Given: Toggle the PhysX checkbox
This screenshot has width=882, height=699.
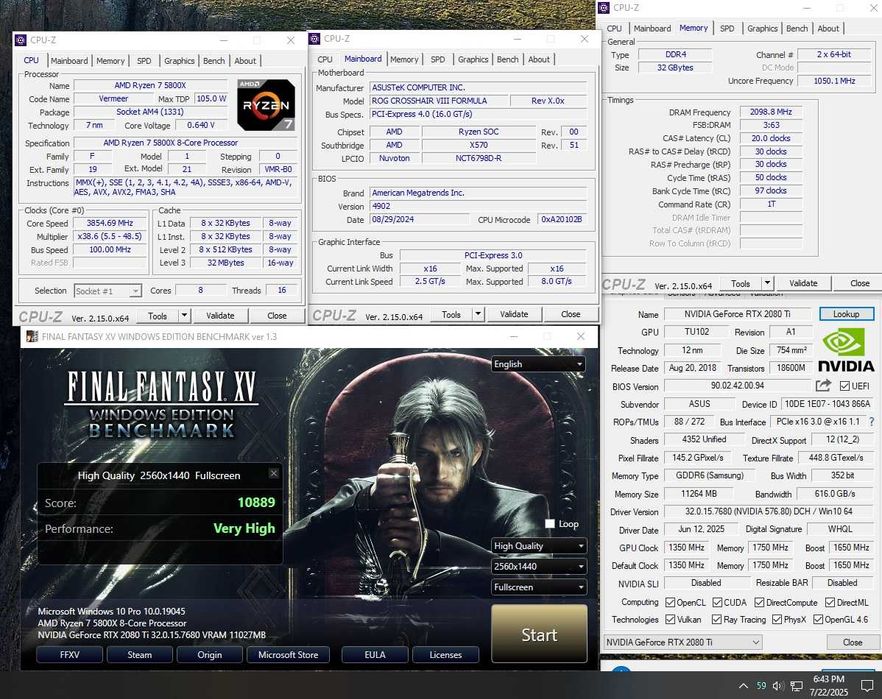Looking at the screenshot, I should pyautogui.click(x=777, y=619).
